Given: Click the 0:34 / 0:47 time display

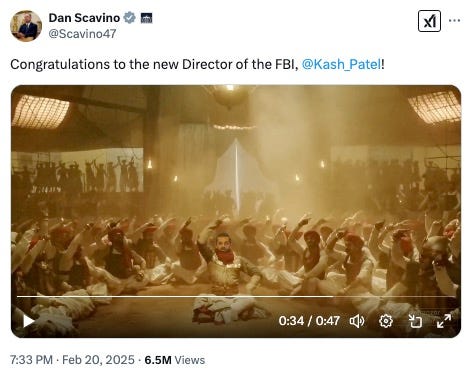Looking at the screenshot, I should click(309, 321).
